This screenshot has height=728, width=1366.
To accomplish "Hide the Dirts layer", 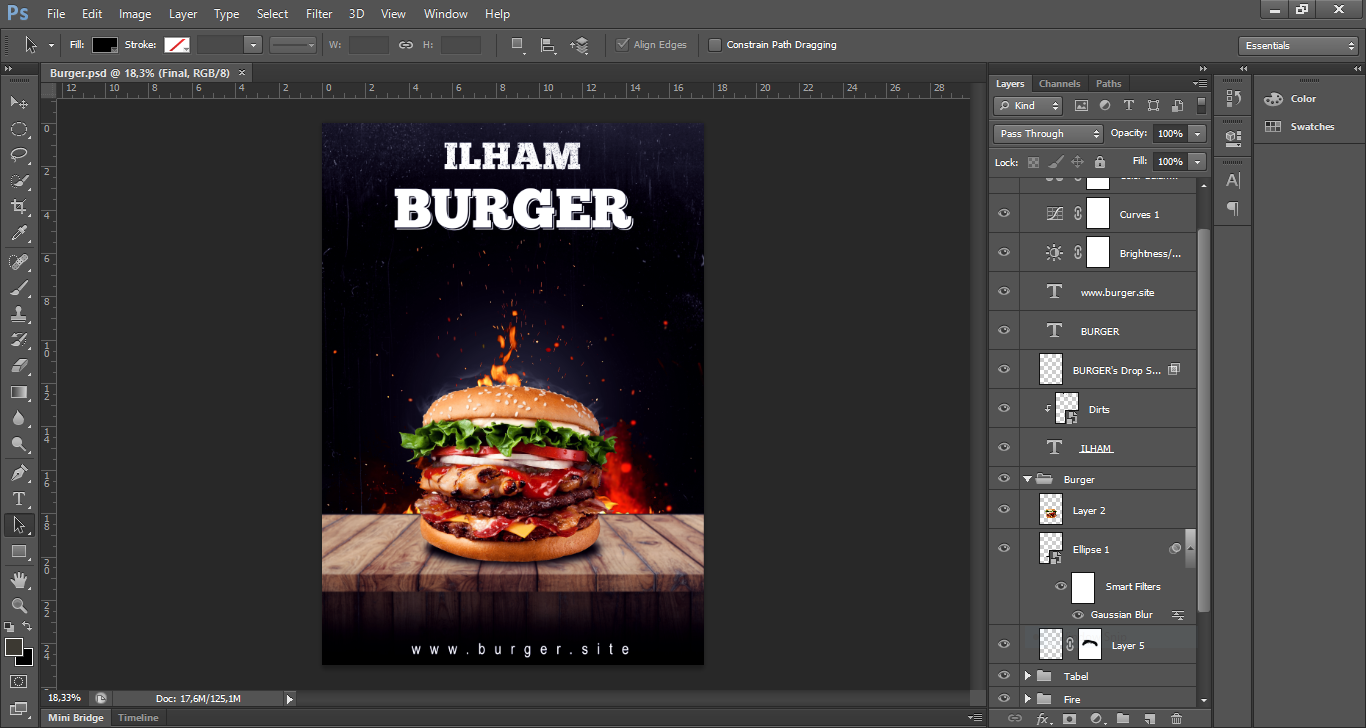I will (x=1004, y=408).
